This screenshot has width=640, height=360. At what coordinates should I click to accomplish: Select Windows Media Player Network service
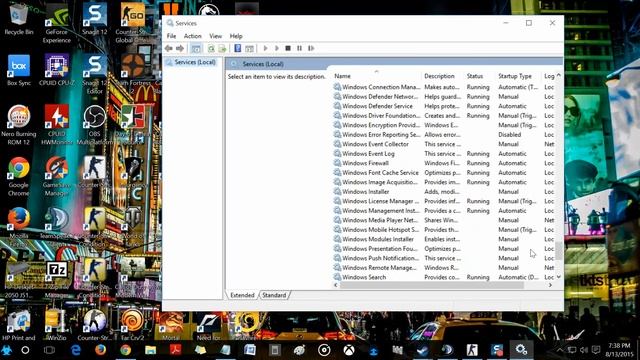pos(444,220)
